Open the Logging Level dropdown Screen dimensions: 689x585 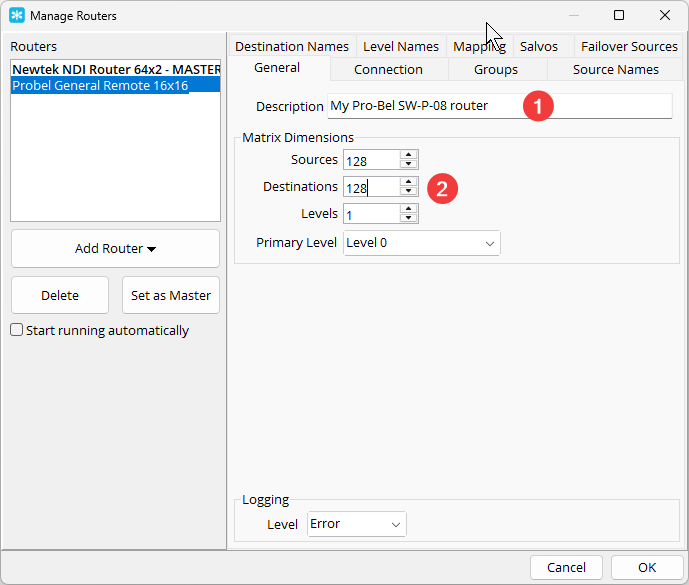coord(356,524)
